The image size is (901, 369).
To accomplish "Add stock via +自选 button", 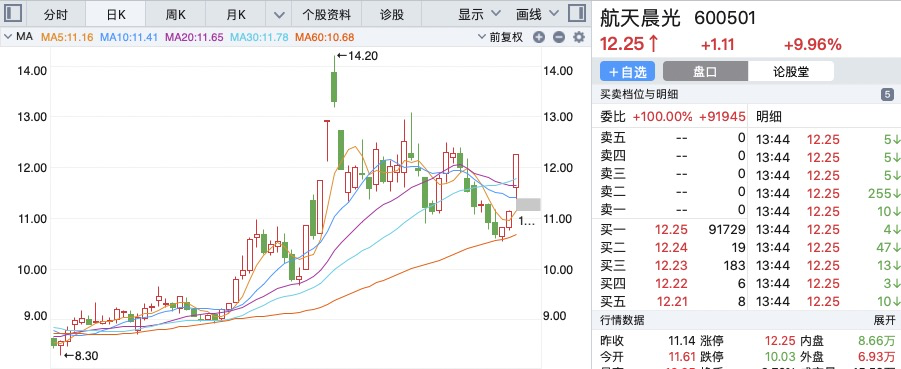I will [627, 71].
